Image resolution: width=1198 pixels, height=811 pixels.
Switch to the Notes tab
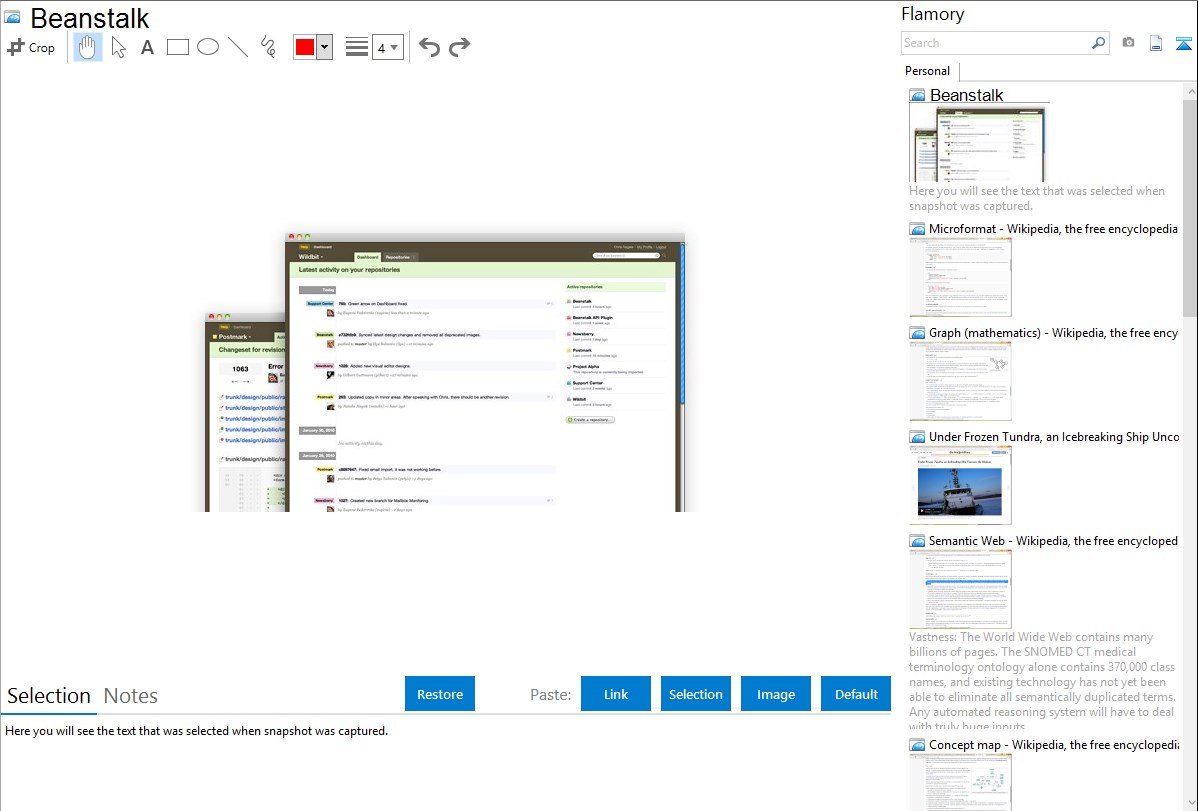tap(131, 696)
